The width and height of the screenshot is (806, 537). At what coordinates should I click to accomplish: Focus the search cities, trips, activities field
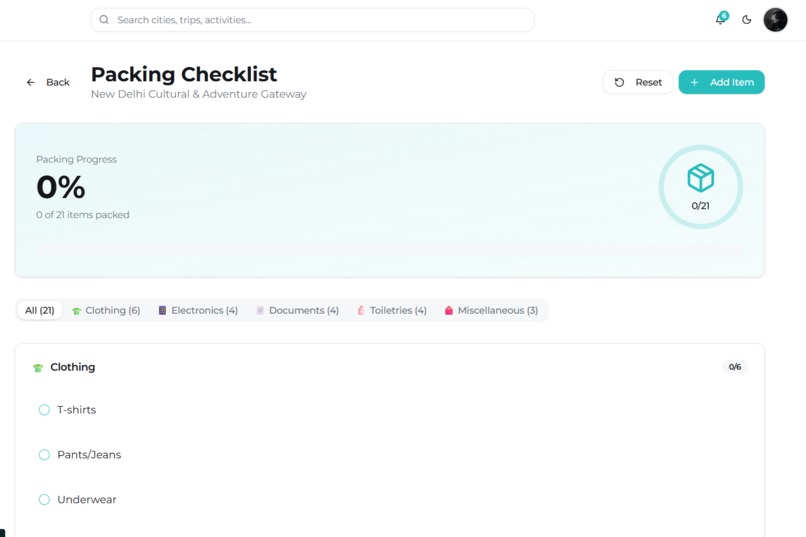[x=313, y=20]
